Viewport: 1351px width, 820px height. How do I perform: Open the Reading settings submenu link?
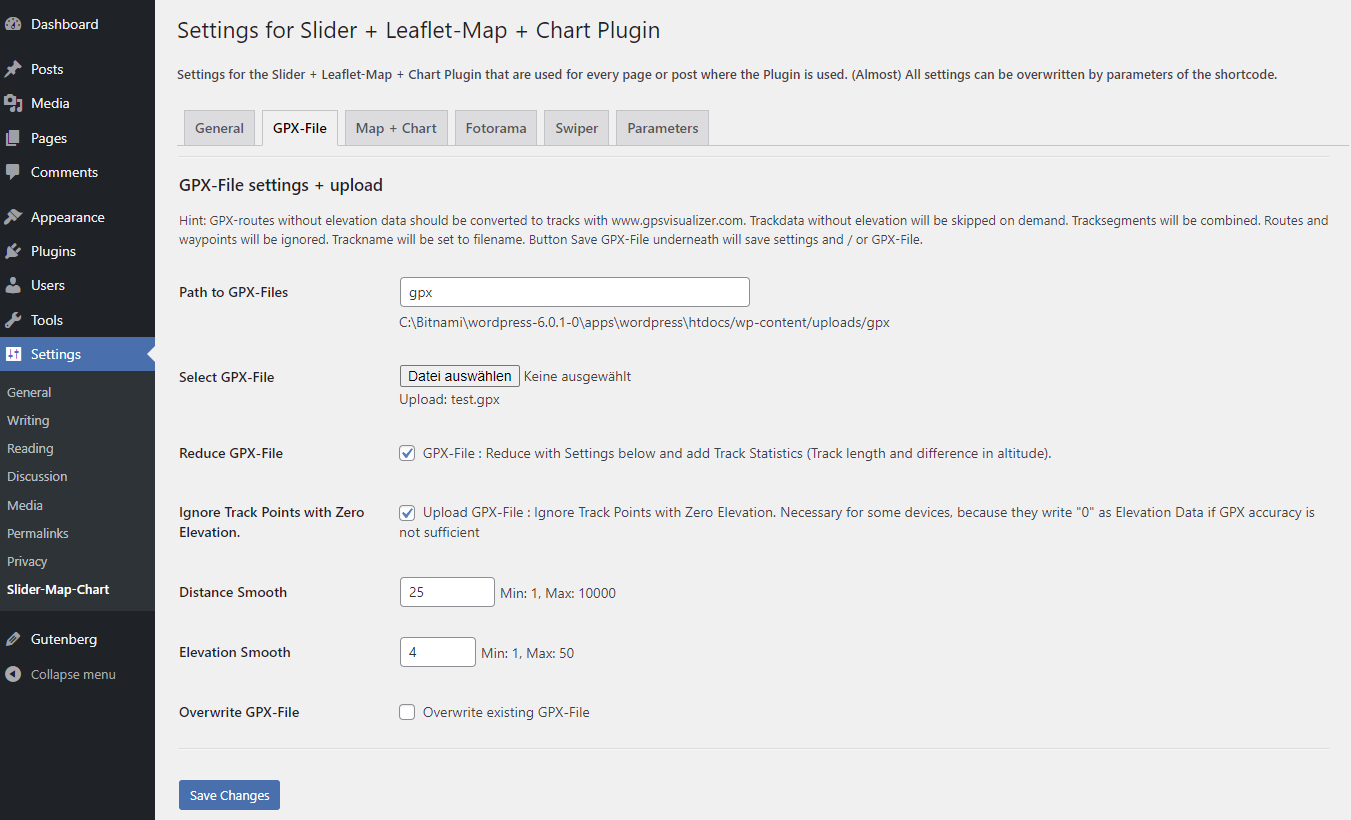30,448
